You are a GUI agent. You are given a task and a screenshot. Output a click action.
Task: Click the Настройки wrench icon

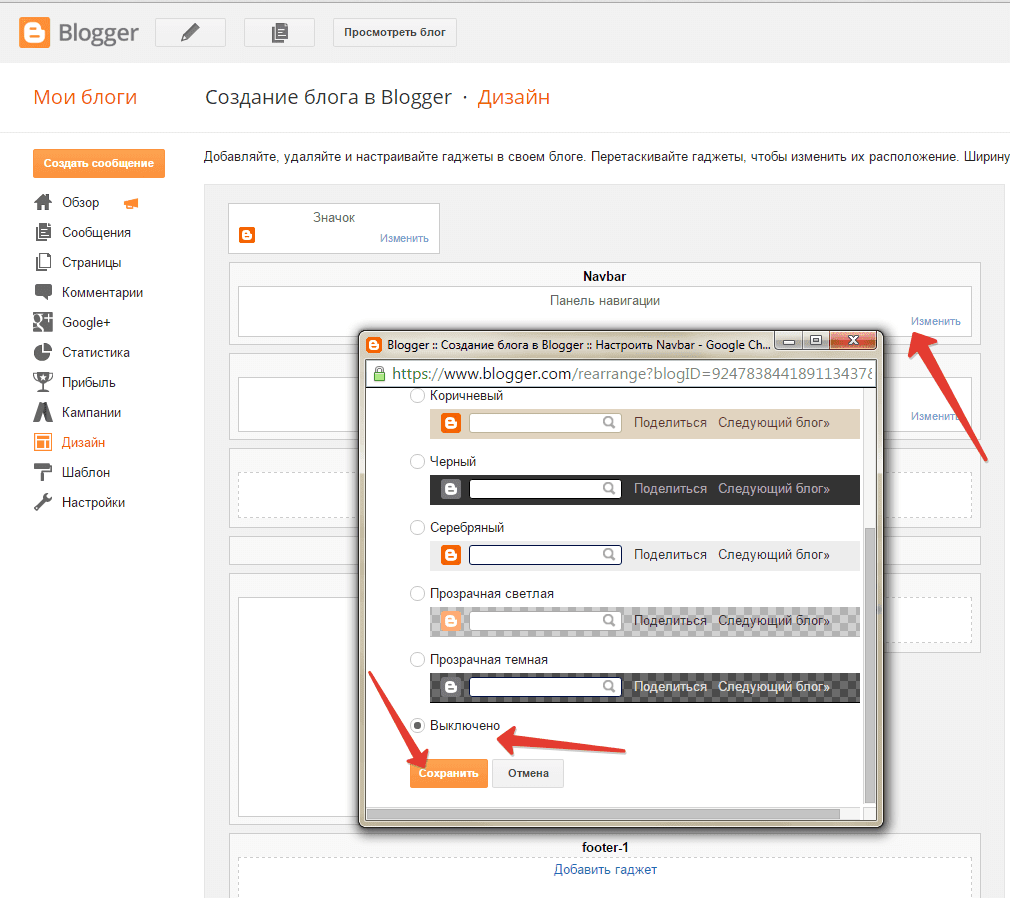(x=43, y=502)
